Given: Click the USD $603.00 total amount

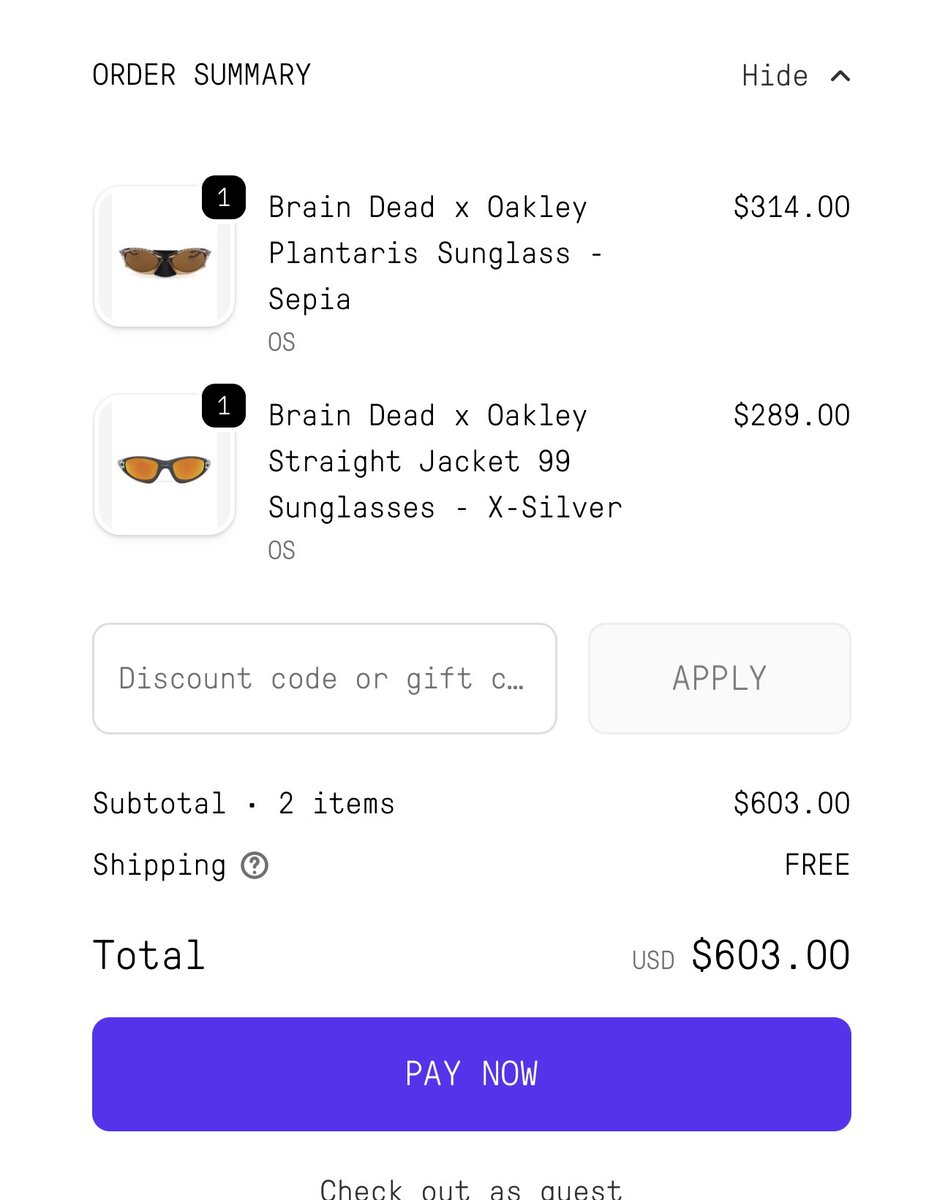Looking at the screenshot, I should (769, 956).
